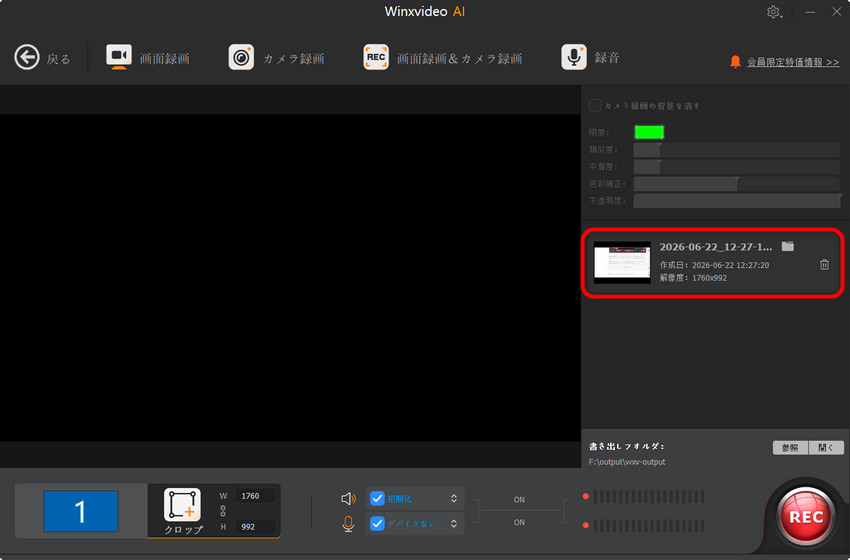
Task: Click the W width field showing 1760
Action: tap(255, 496)
